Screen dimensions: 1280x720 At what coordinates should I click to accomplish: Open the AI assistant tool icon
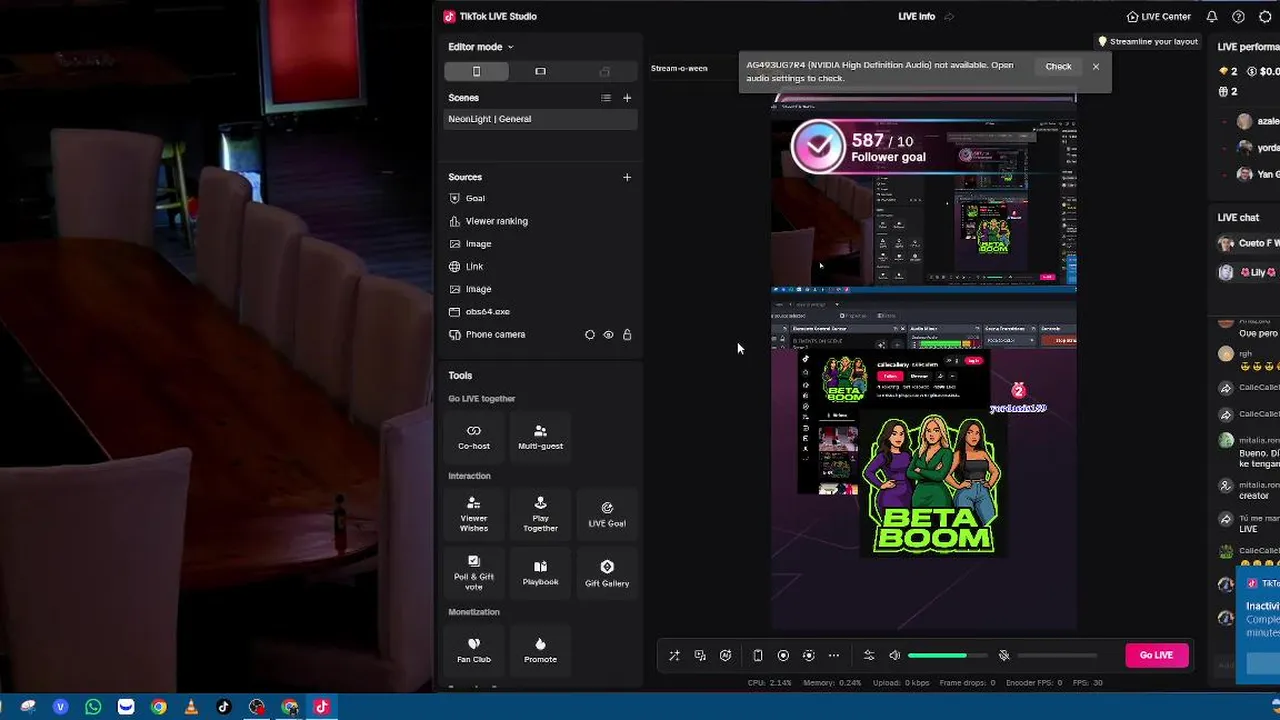point(726,656)
